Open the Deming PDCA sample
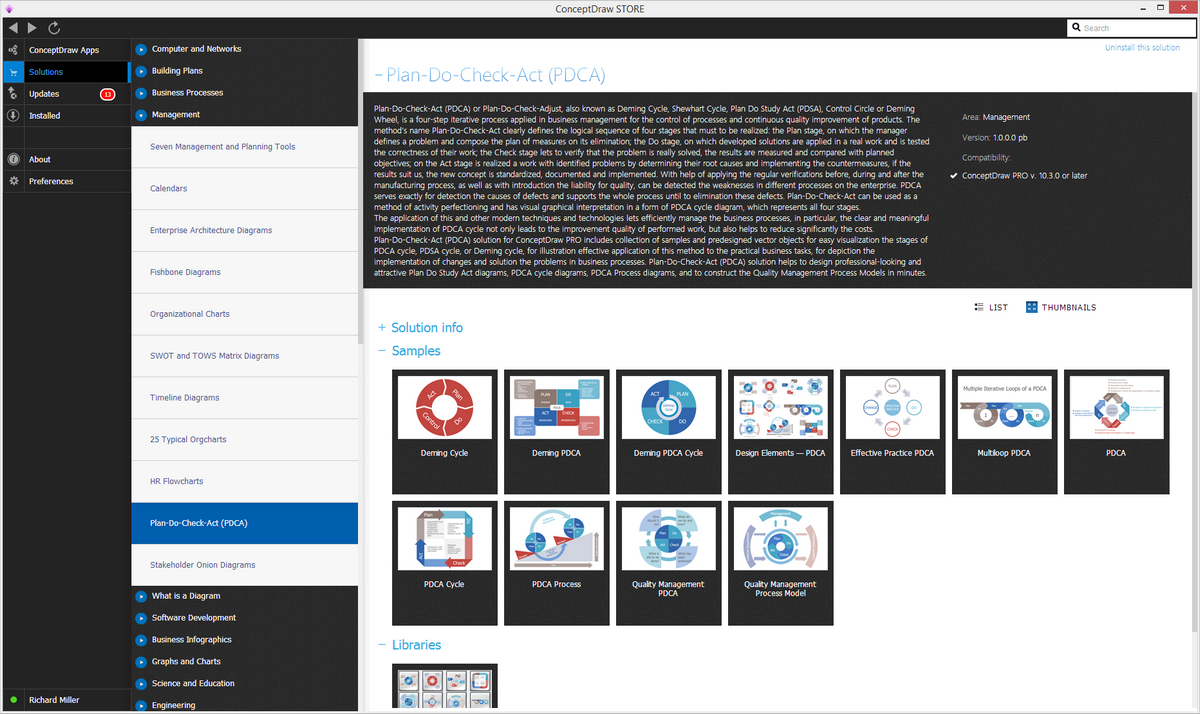 coord(557,431)
